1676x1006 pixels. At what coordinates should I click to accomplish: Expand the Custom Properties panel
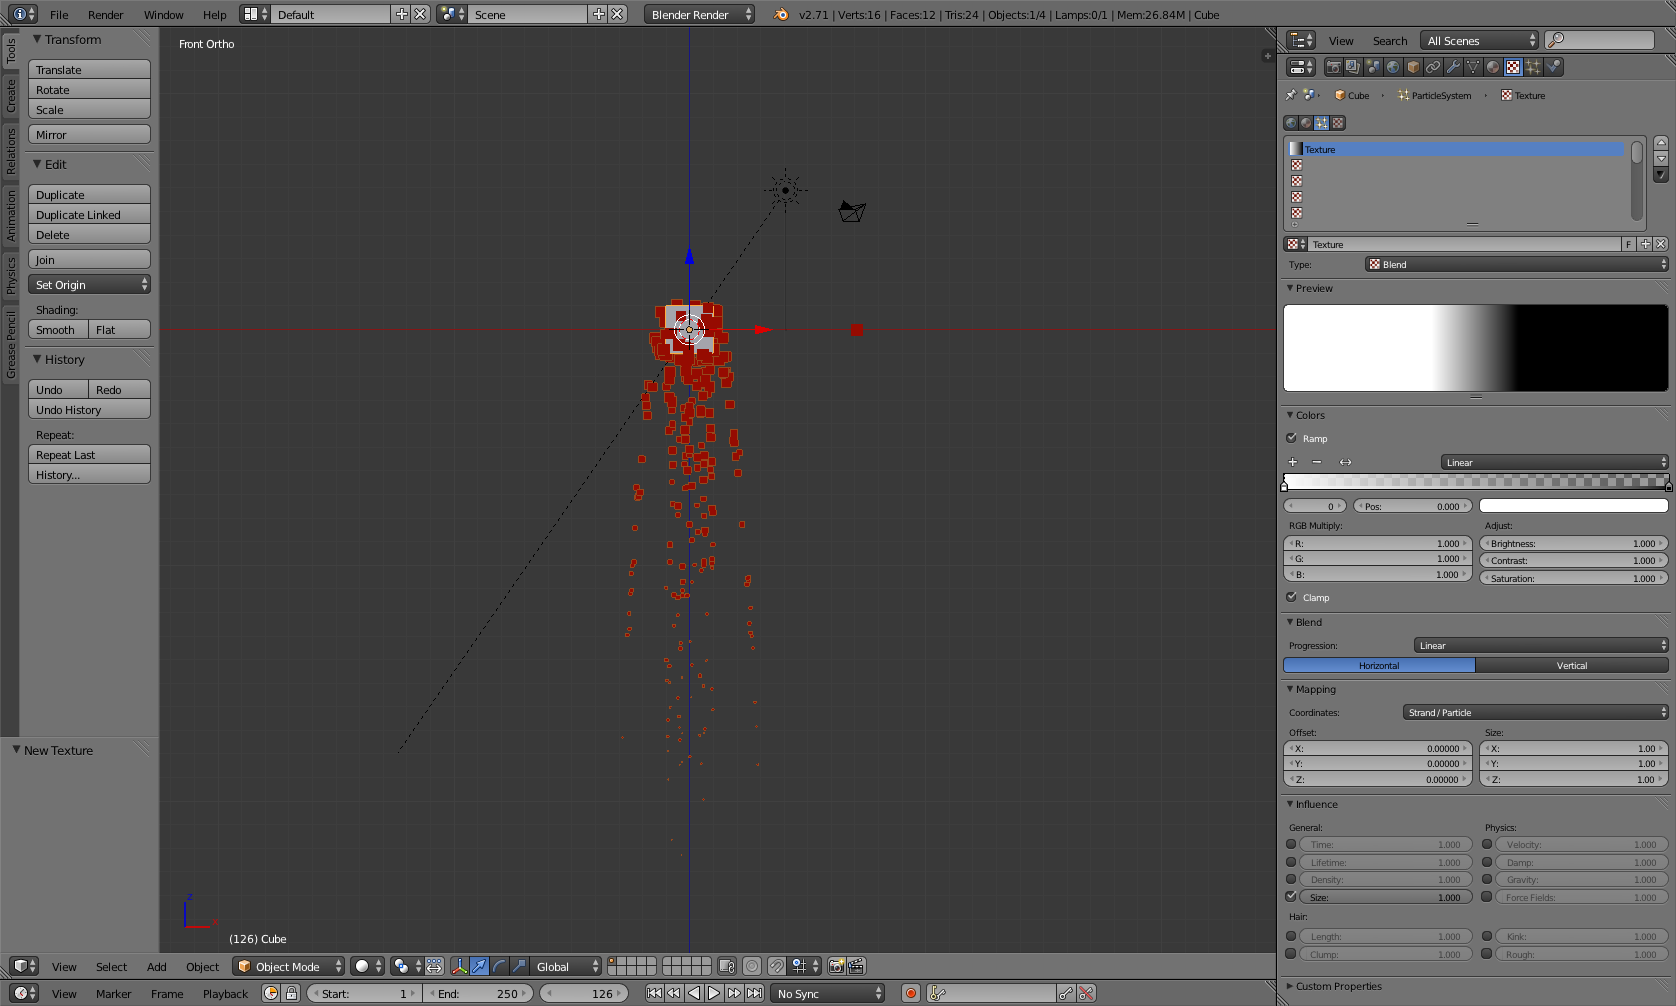[x=1338, y=986]
